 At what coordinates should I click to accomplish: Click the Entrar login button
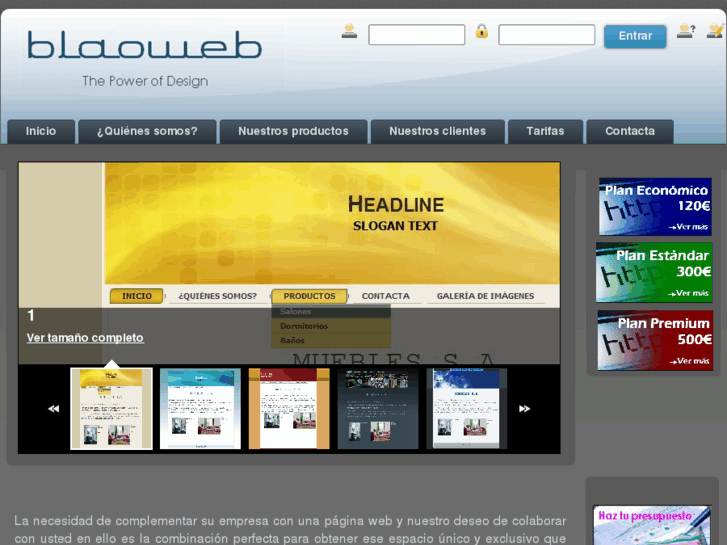click(x=635, y=36)
